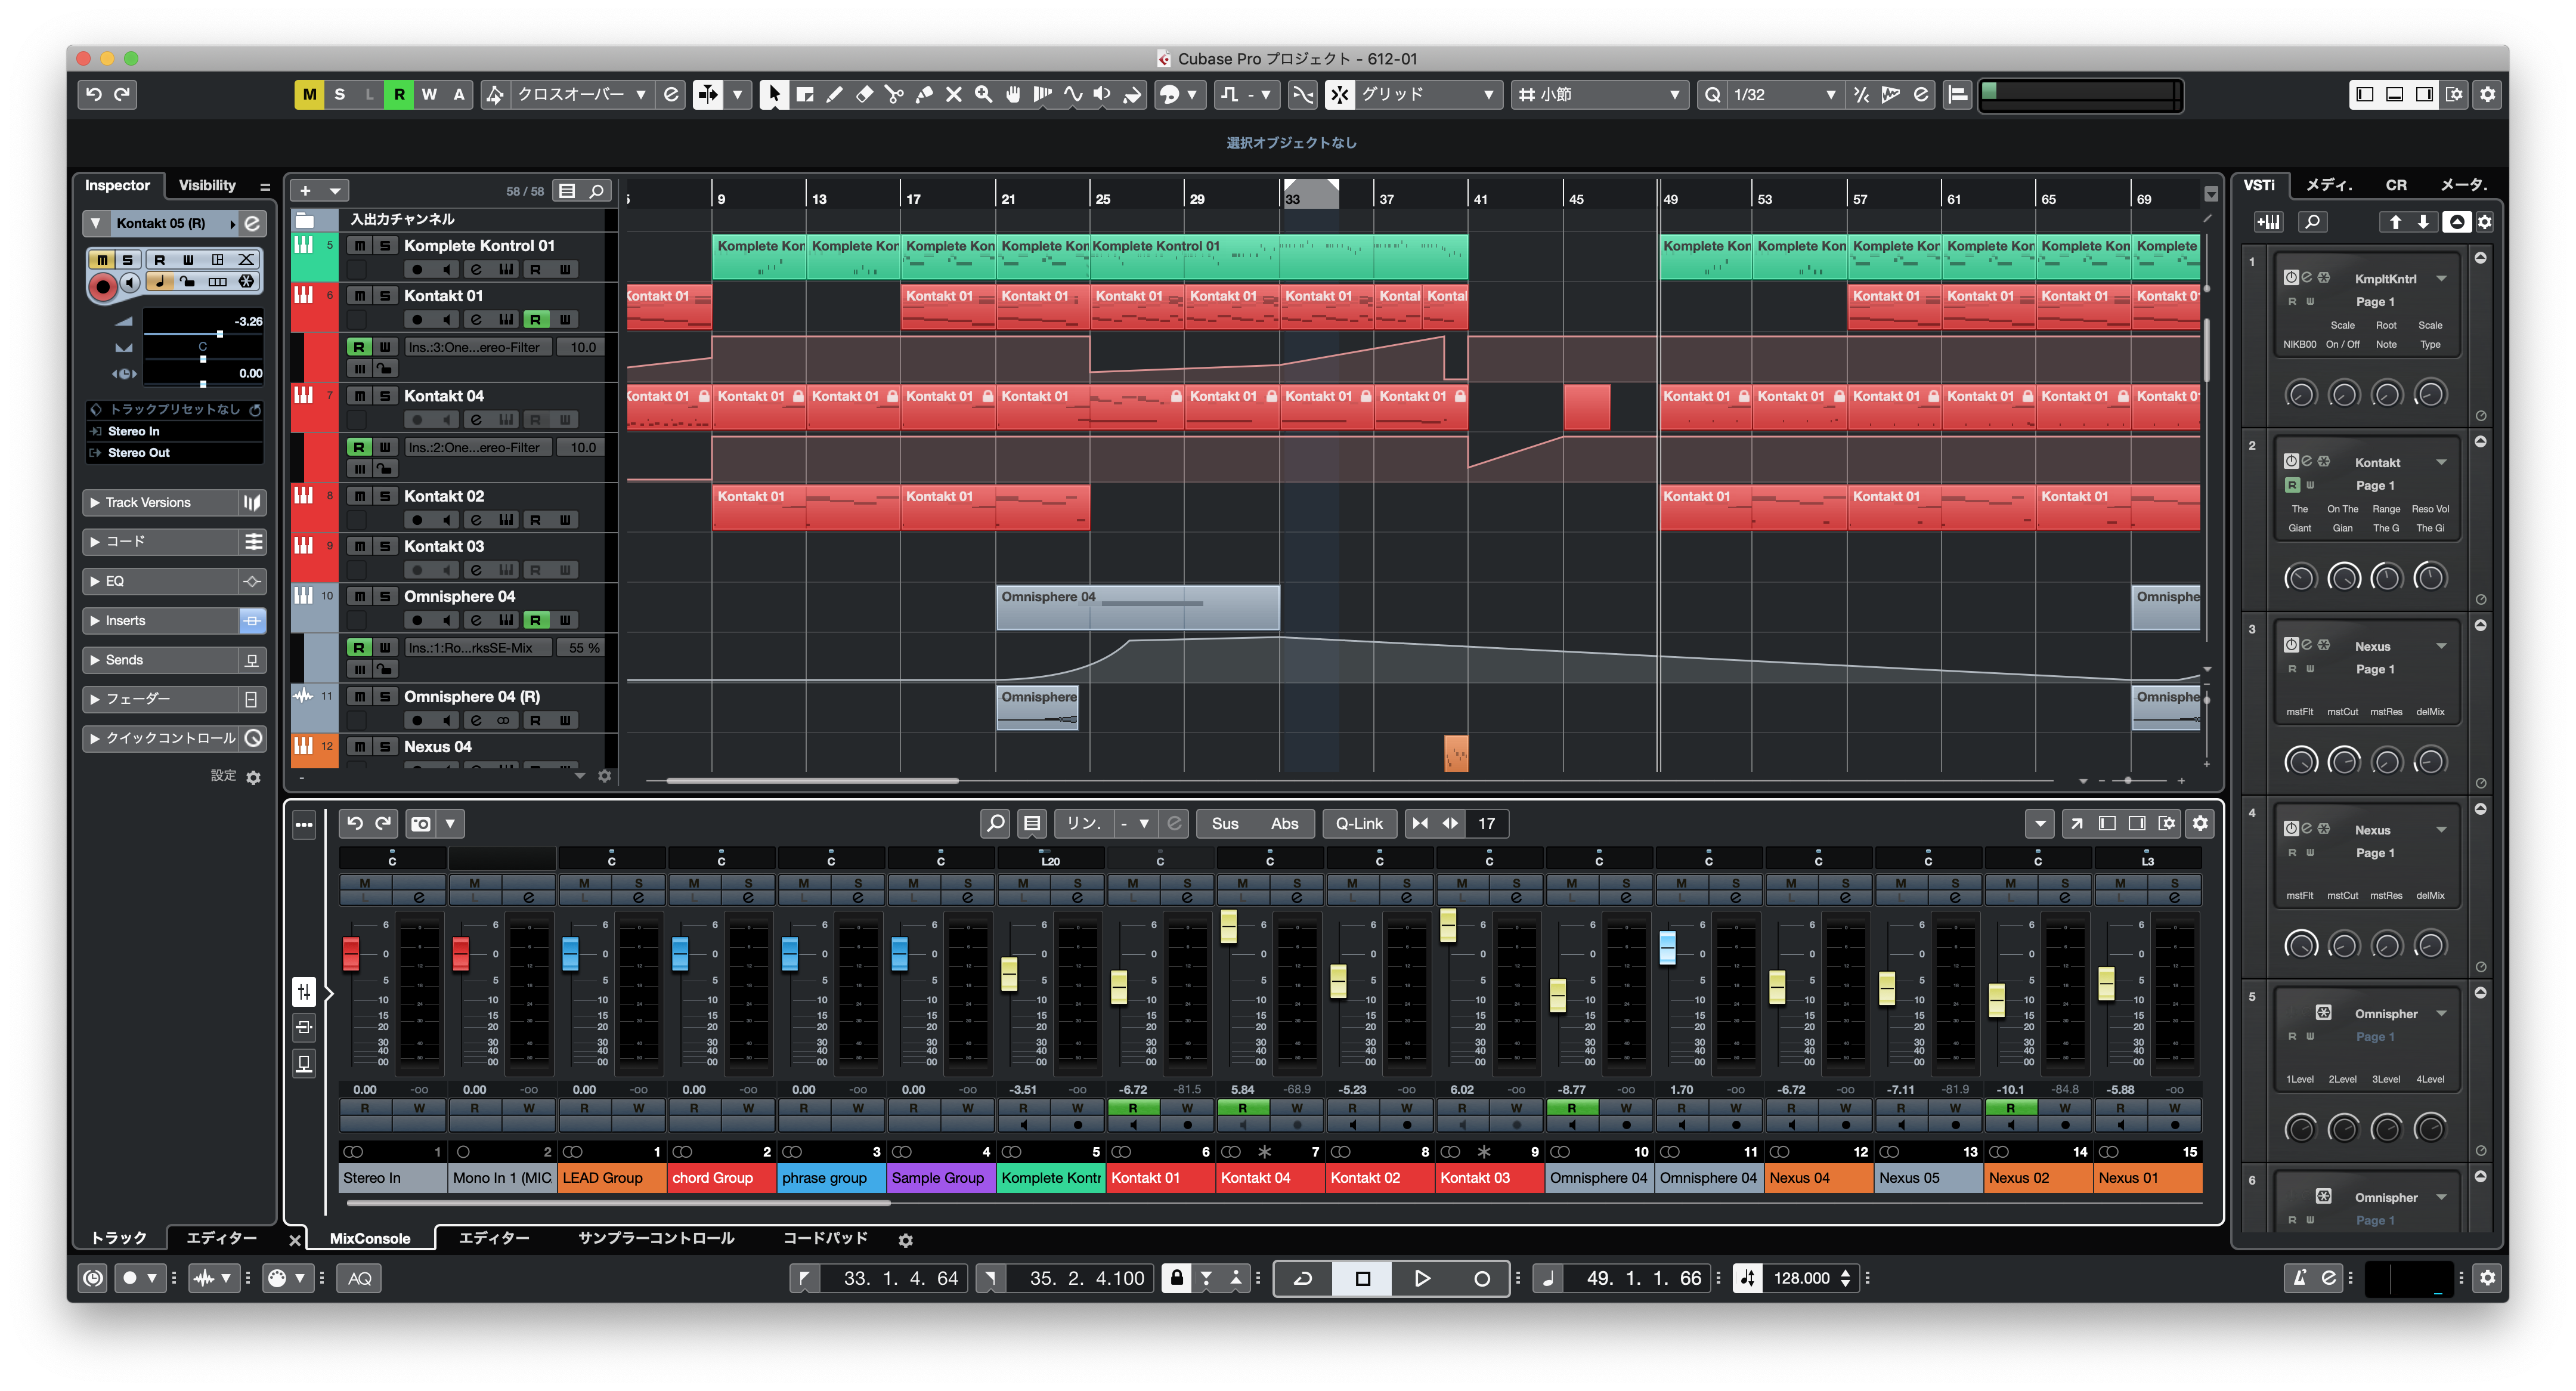The height and width of the screenshot is (1391, 2576).
Task: Open the 1/32 quantize preset dropdown
Action: 1785,94
